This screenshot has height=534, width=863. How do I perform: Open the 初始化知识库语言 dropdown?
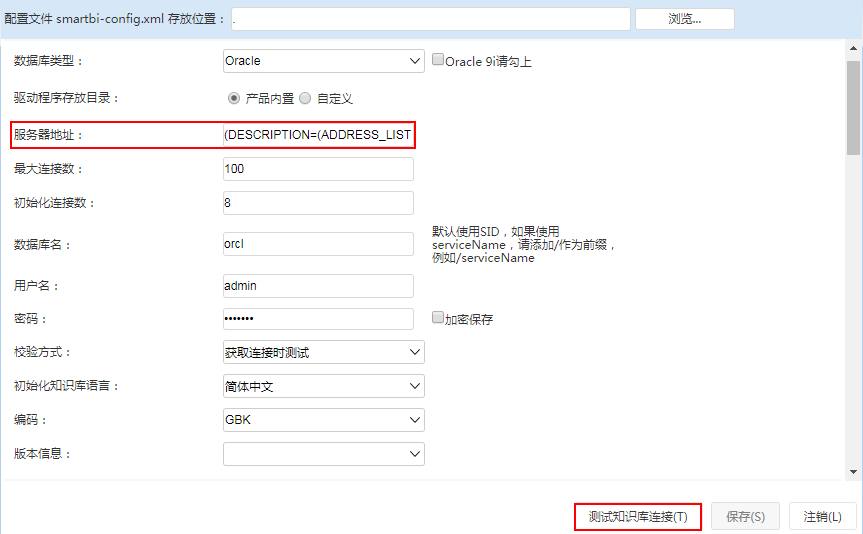tap(324, 386)
